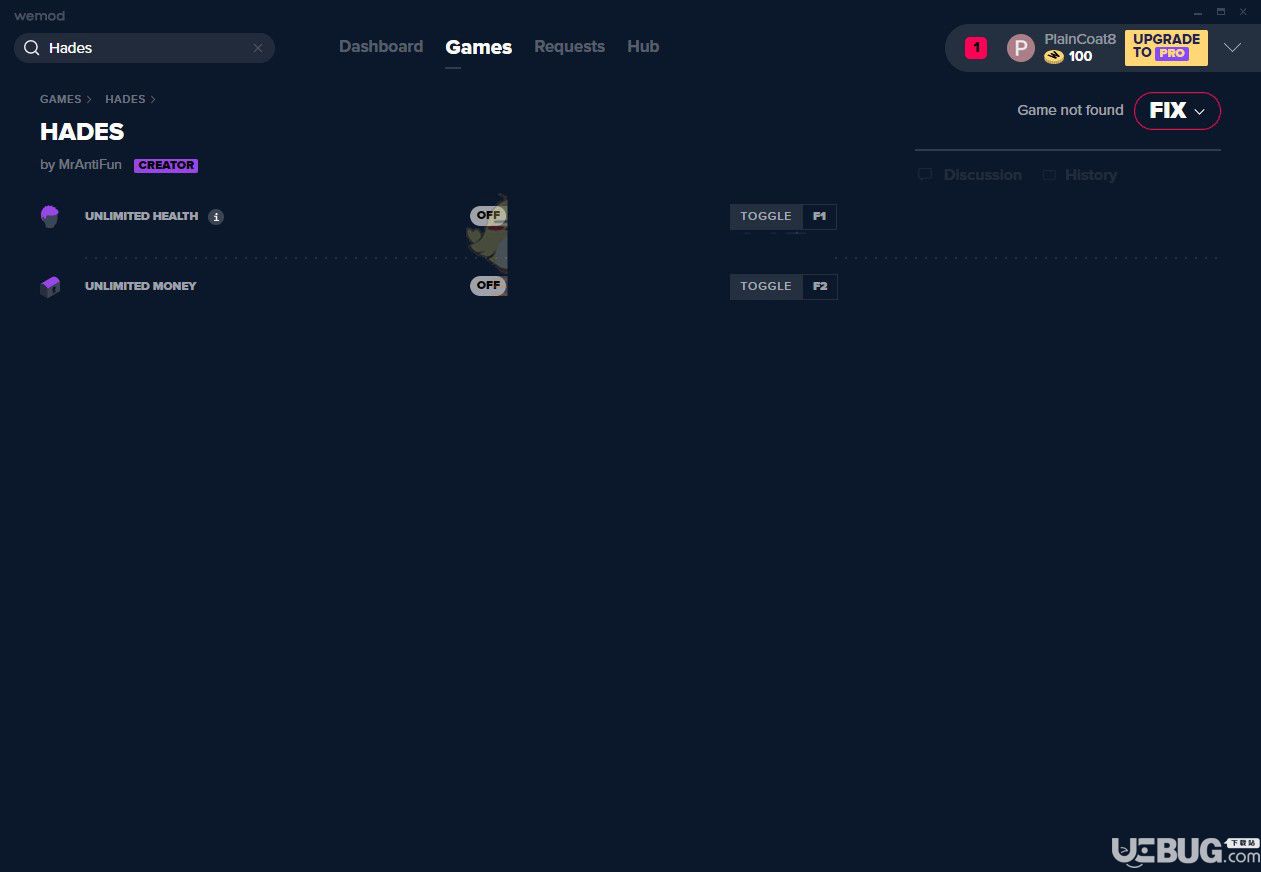Image resolution: width=1261 pixels, height=872 pixels.
Task: Minimize the WeMod window
Action: [x=1198, y=12]
